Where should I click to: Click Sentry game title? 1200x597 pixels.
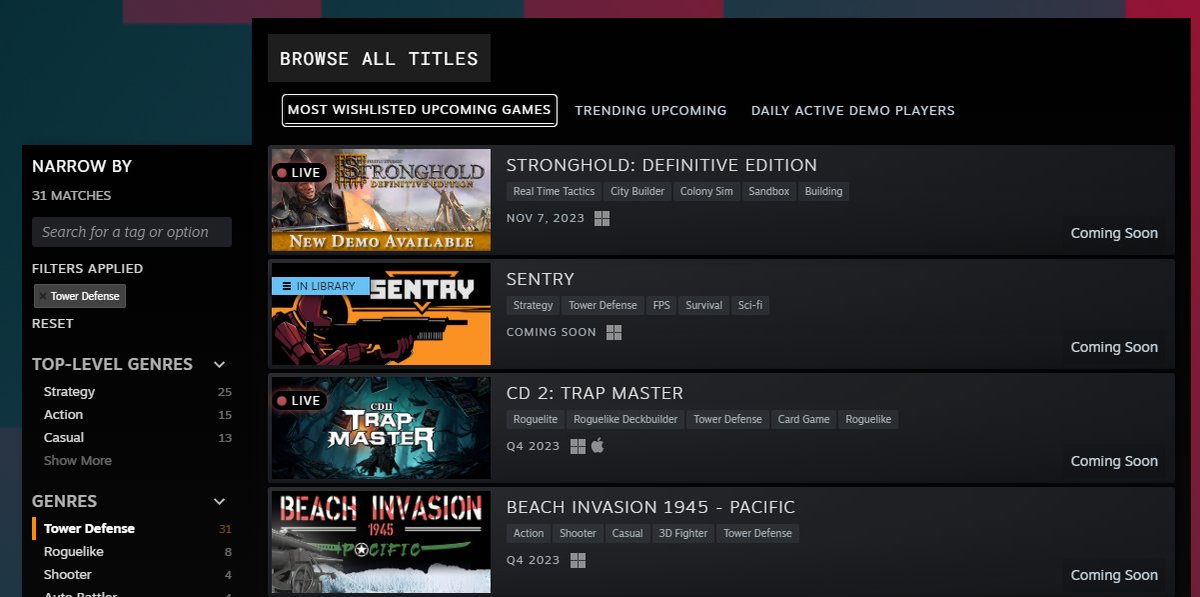540,279
